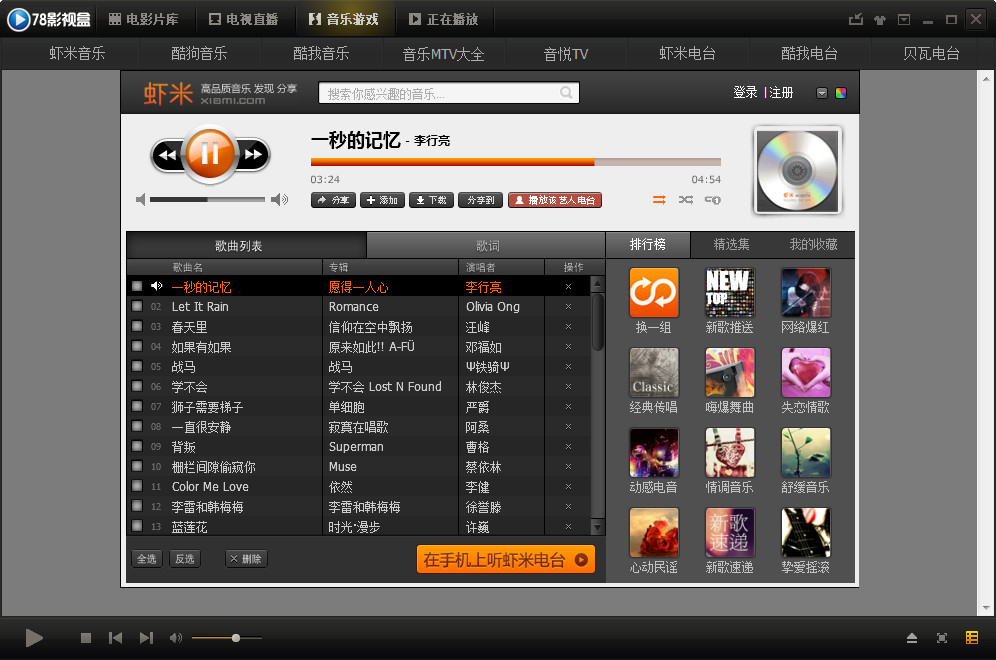
Task: Tick the checkbox for 春天里
Action: point(137,327)
